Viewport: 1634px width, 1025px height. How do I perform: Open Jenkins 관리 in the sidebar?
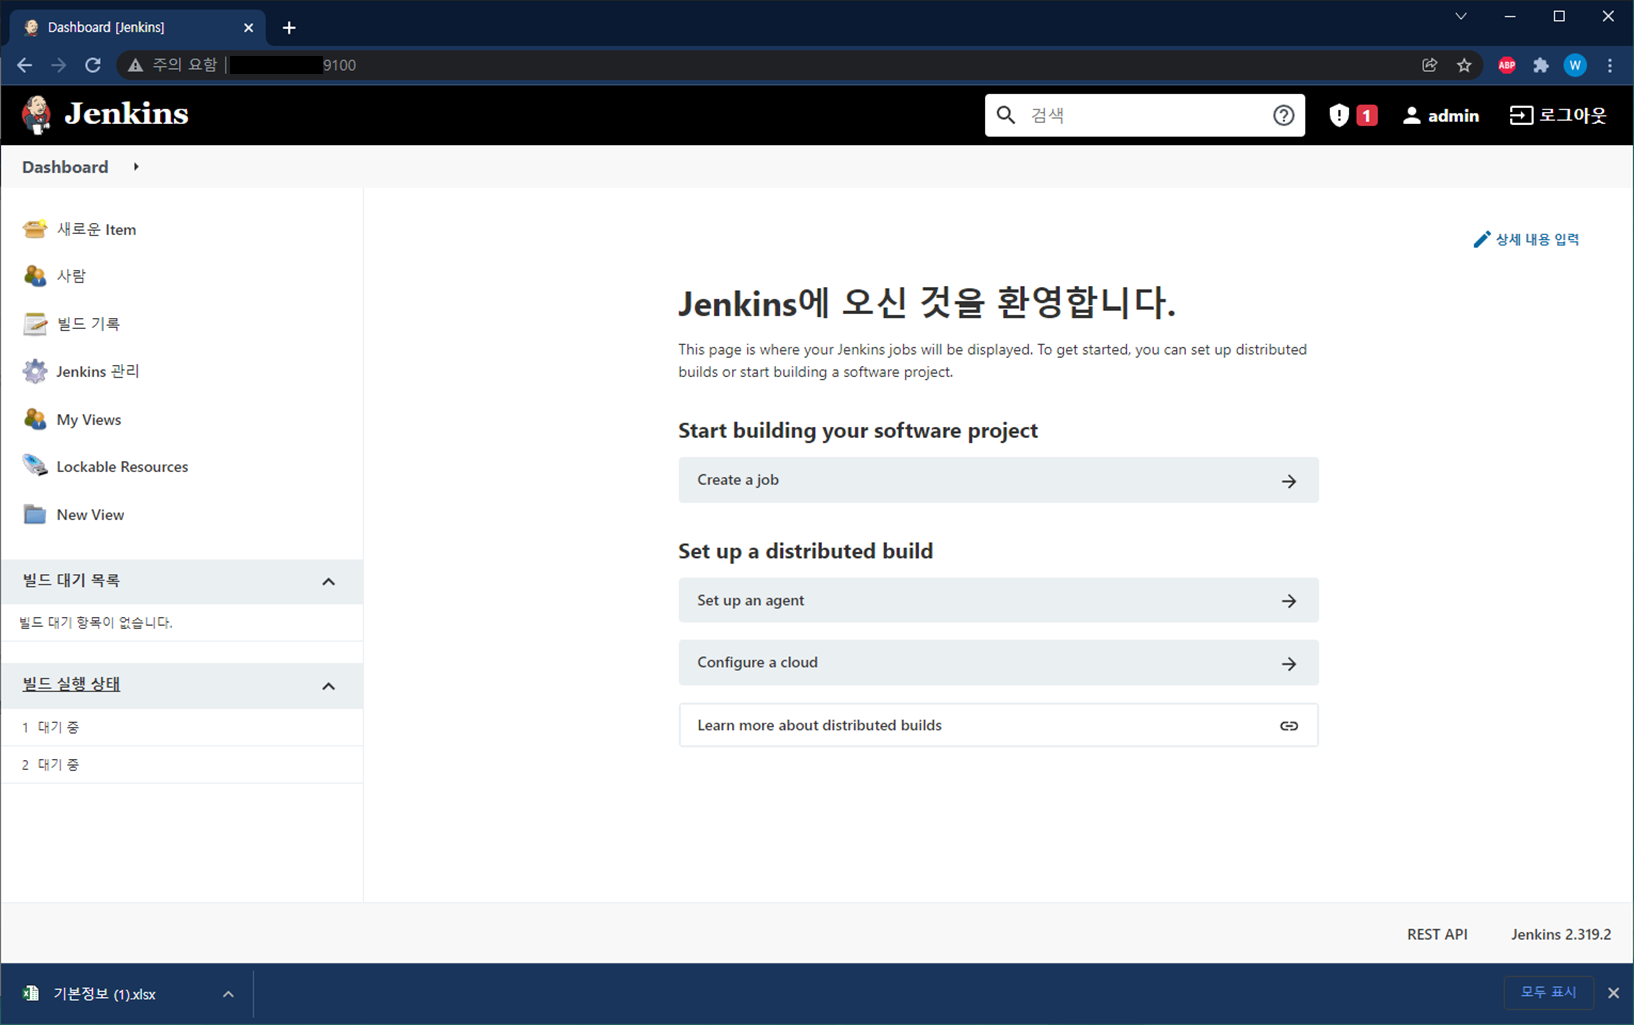97,371
